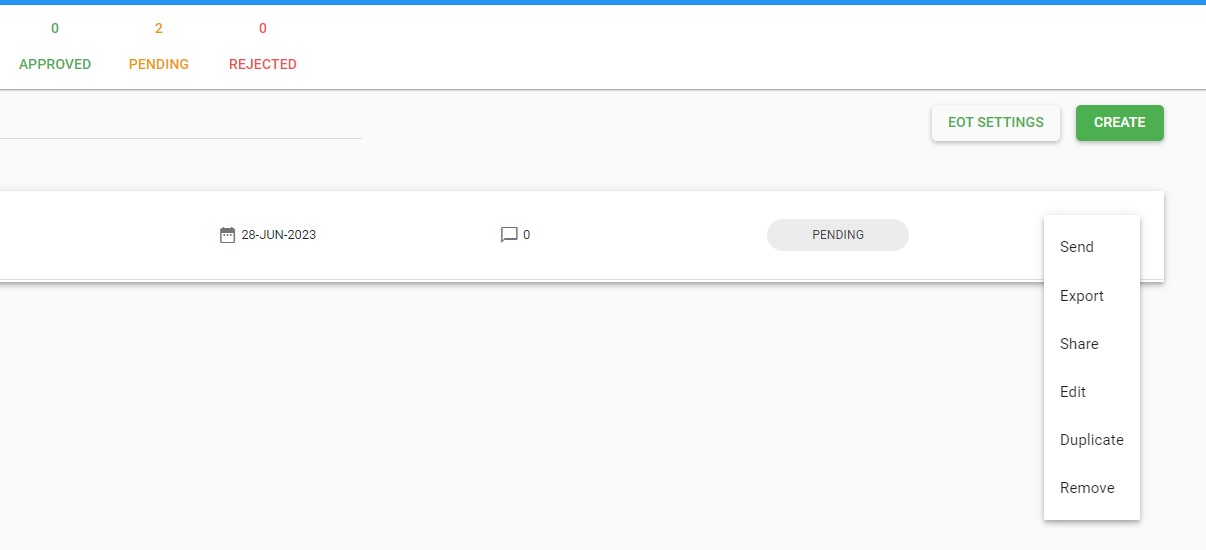The image size is (1206, 550).
Task: Click the calendar icon beside 28-JUN-2023
Action: click(x=227, y=235)
